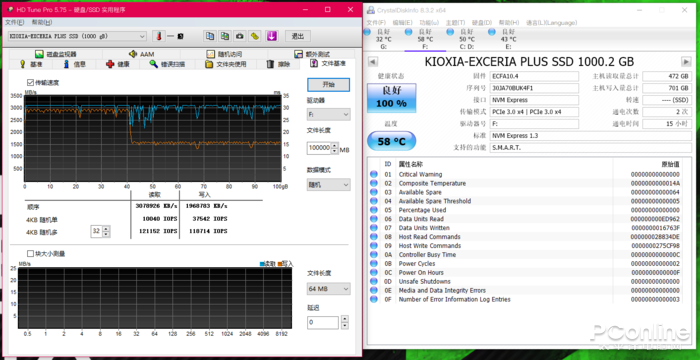Switch to the 健康 tab
This screenshot has height=360, width=700.
point(118,64)
